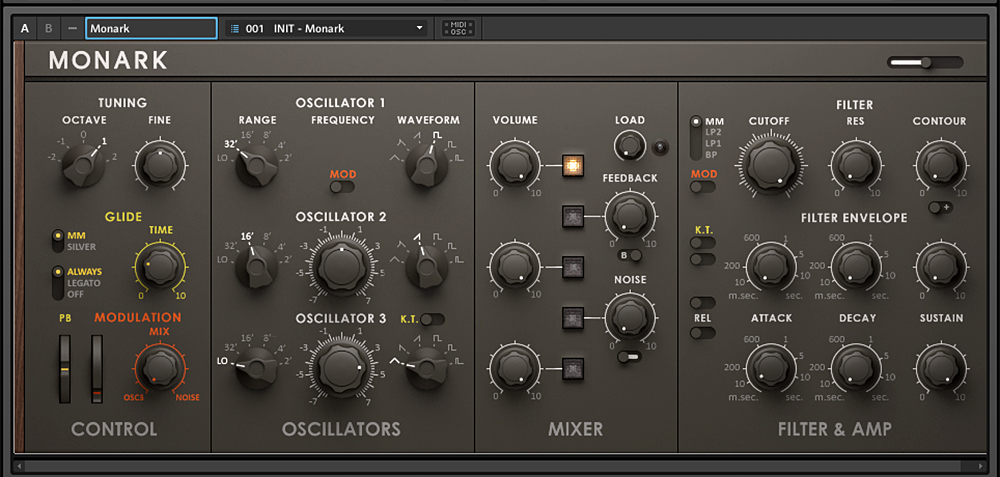The height and width of the screenshot is (477, 1000).
Task: Click the MM/LP2/LP1/BP filter mode switch
Action: click(695, 138)
